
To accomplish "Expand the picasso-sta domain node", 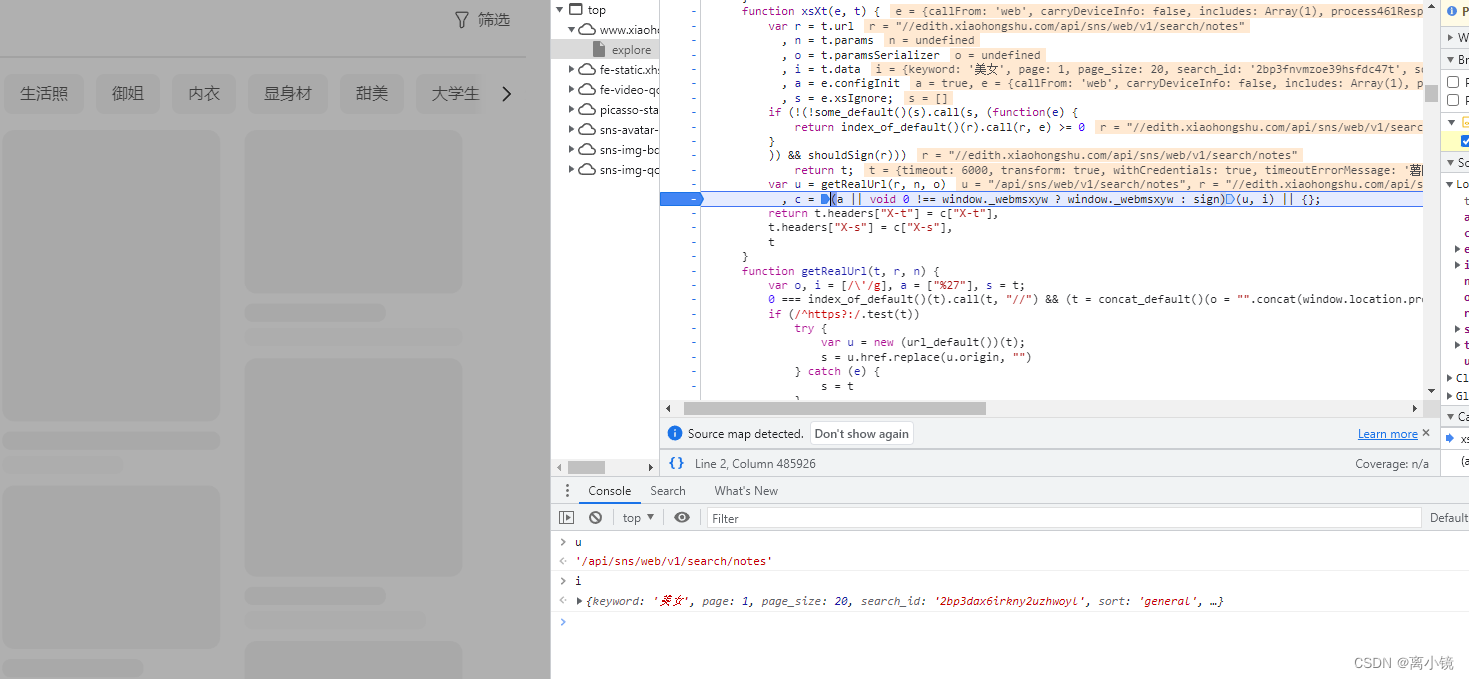I will pos(572,109).
